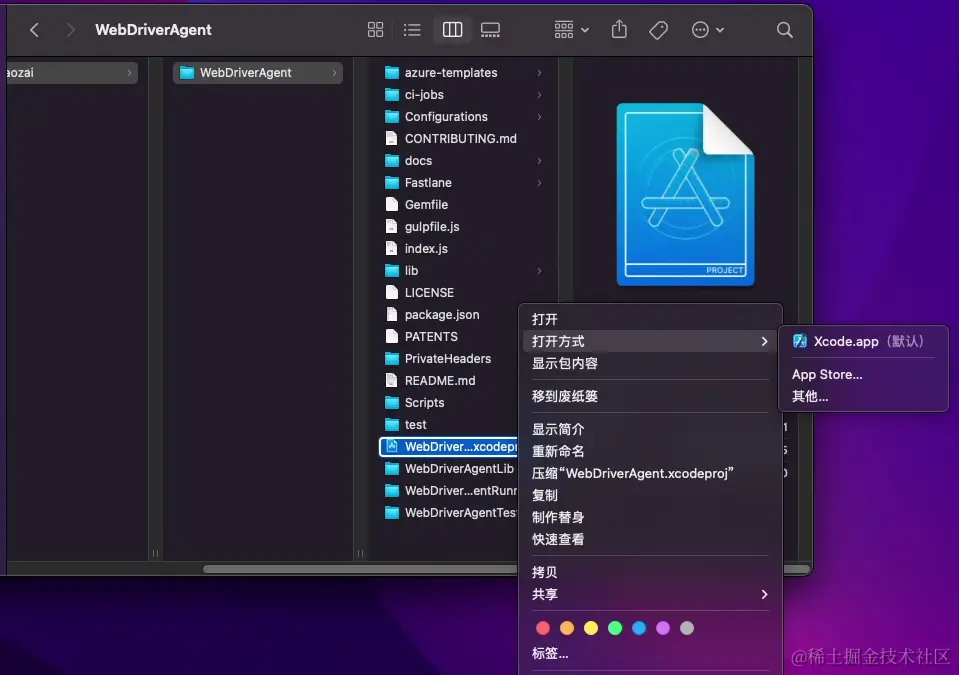
Task: Select the Fastlane folder icon
Action: tap(392, 183)
